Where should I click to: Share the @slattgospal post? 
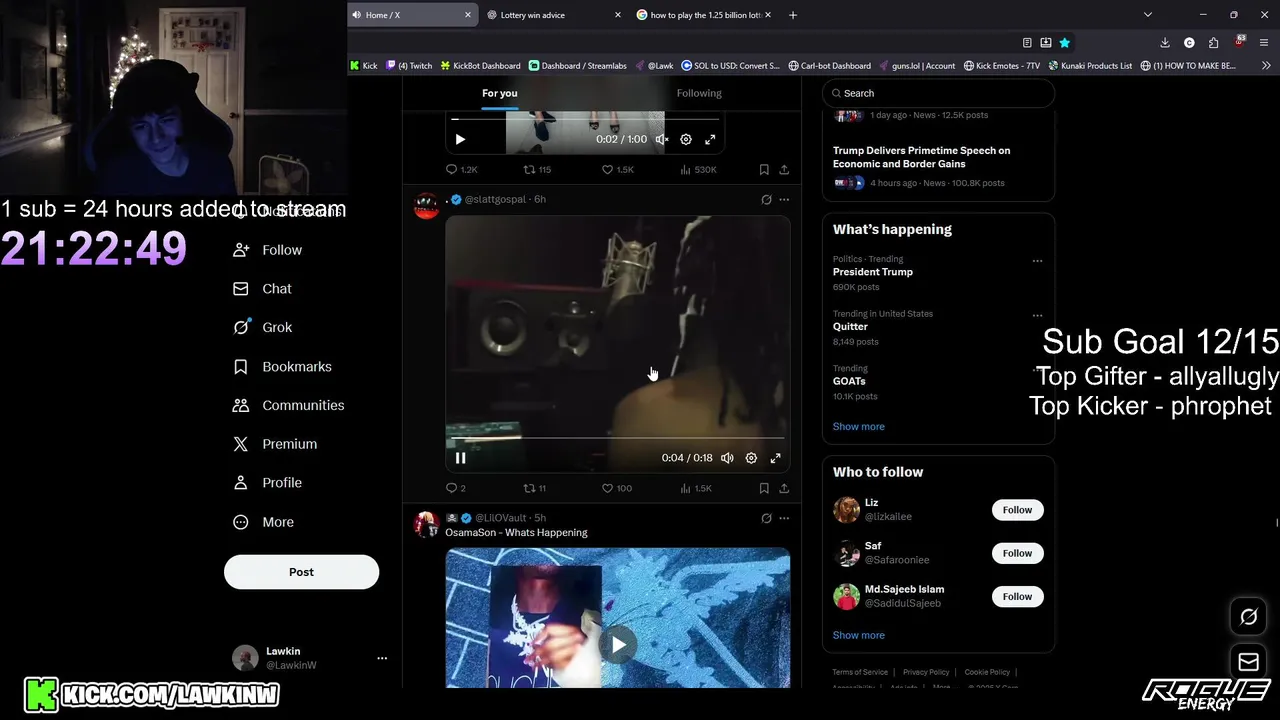click(784, 488)
